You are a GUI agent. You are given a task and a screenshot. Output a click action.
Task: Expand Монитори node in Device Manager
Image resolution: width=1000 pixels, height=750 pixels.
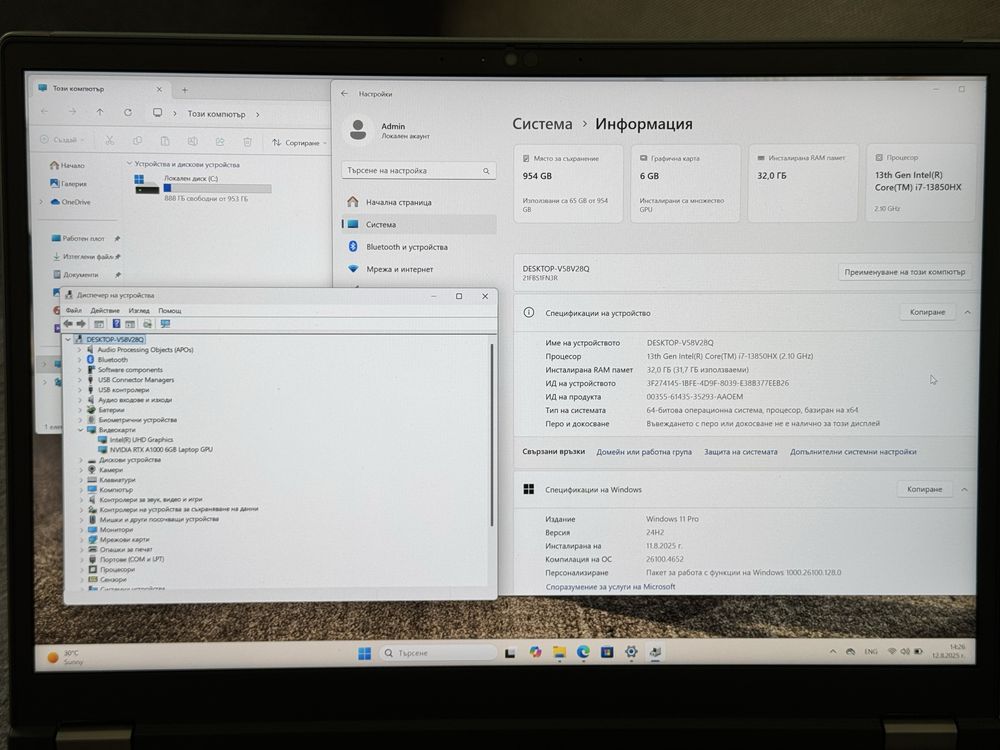pos(82,529)
